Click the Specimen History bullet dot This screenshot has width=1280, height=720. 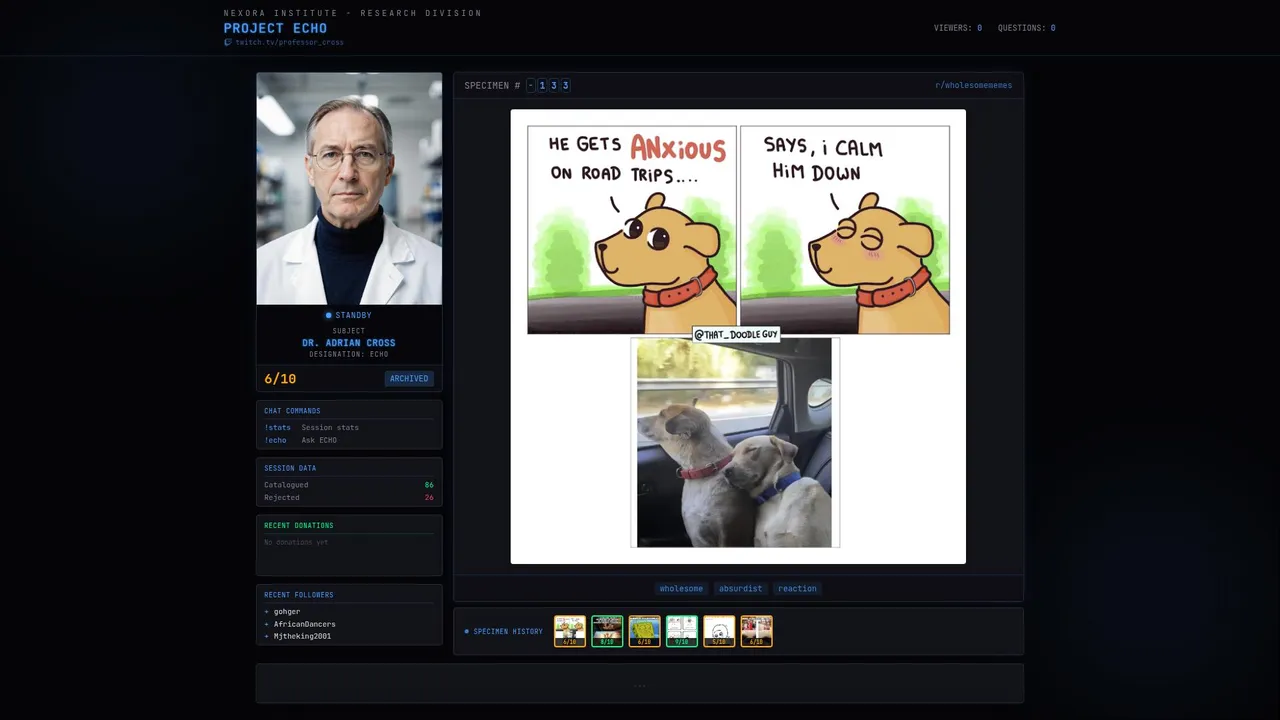466,631
